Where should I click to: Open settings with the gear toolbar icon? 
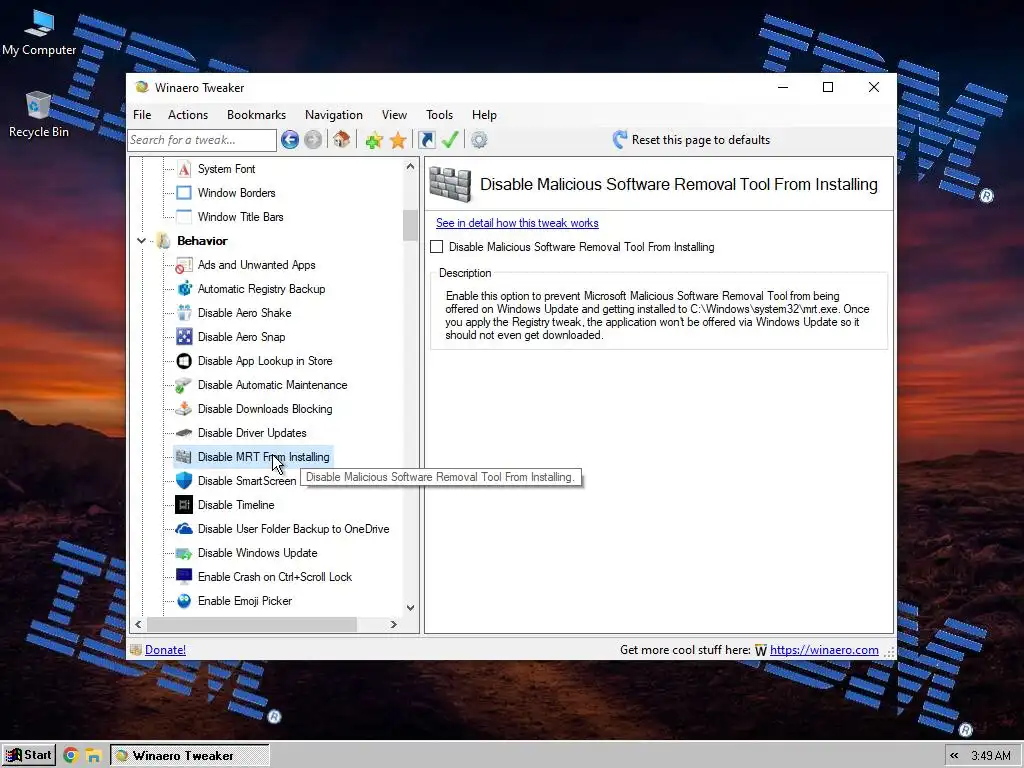coord(479,140)
